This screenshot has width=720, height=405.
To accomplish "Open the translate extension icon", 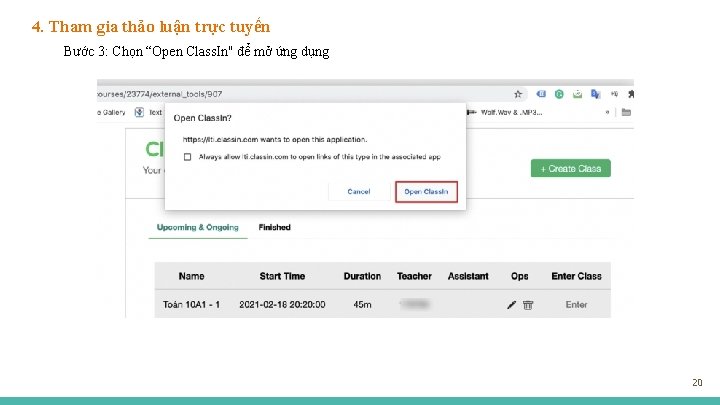I will [x=596, y=94].
